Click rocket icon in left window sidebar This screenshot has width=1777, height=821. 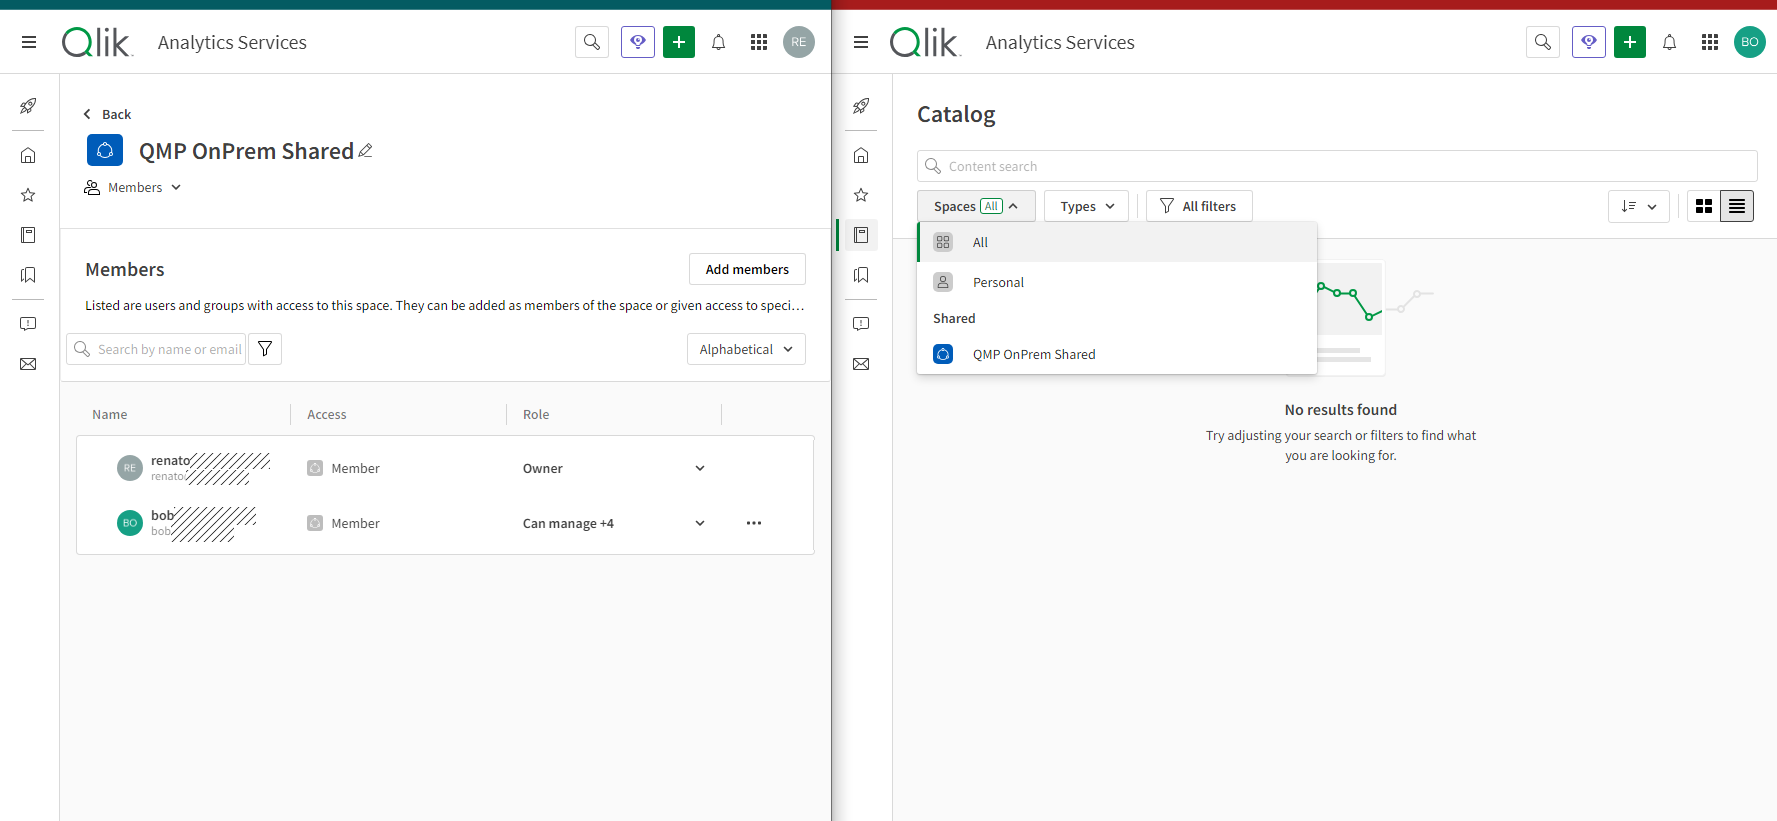pyautogui.click(x=28, y=106)
